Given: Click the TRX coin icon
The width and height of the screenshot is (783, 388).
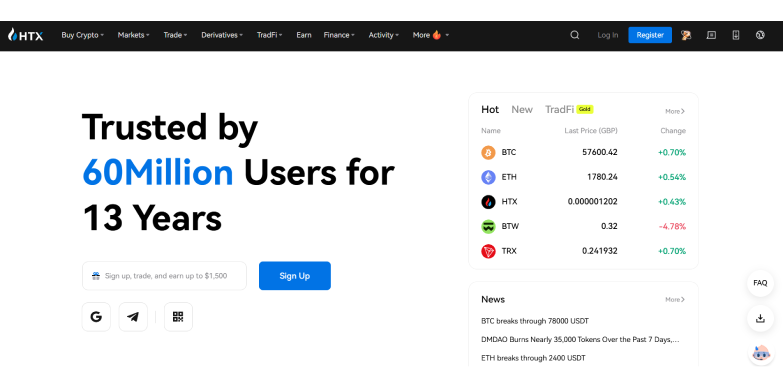Looking at the screenshot, I should click(488, 251).
